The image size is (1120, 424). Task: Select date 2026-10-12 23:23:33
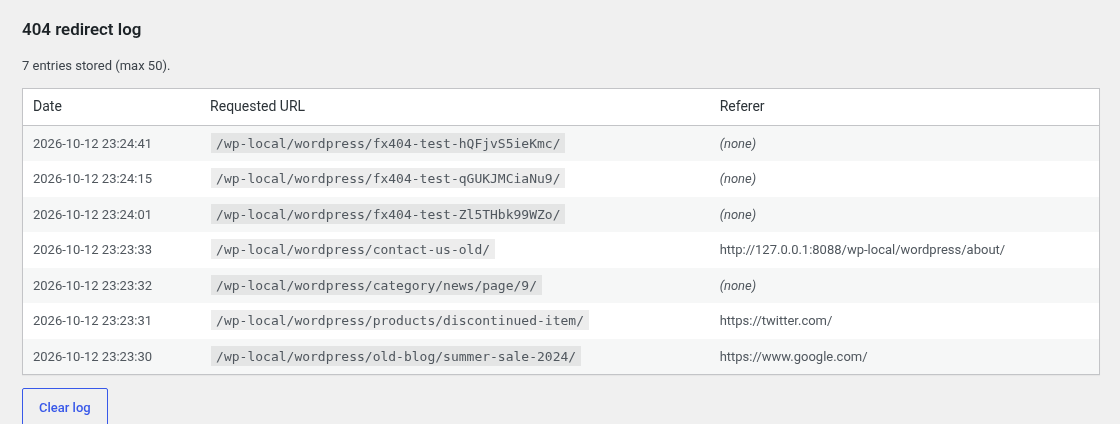click(92, 250)
